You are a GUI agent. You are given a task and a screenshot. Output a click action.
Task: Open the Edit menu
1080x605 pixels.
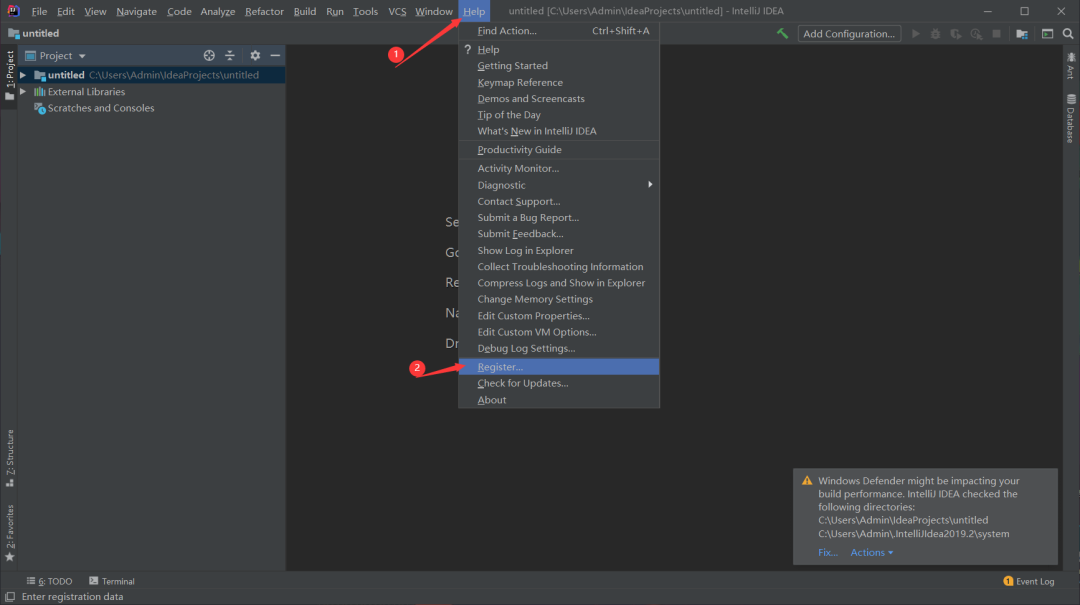[65, 11]
